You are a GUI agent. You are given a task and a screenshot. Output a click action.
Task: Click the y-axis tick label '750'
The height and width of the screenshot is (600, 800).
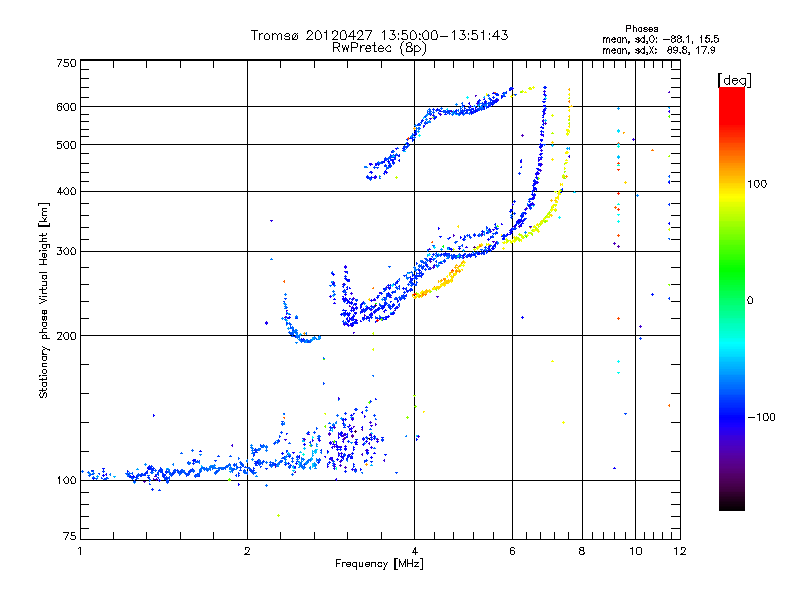66,63
